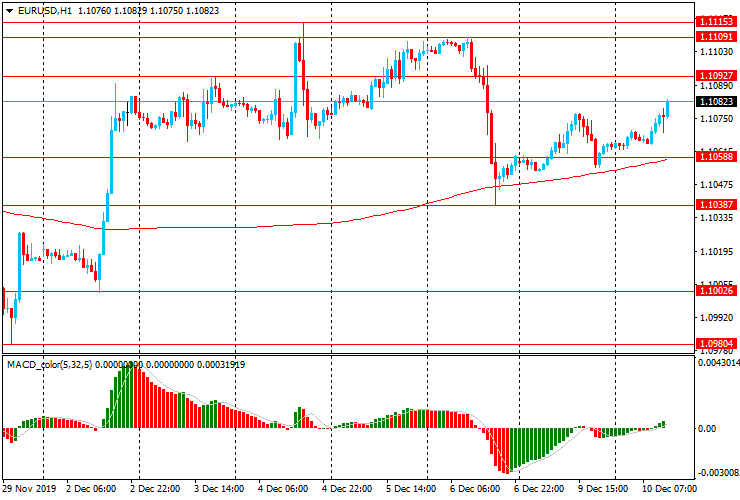Viewport: 740px width, 500px height.
Task: Click the 29 Nov 2019 time label
Action: pos(30,489)
